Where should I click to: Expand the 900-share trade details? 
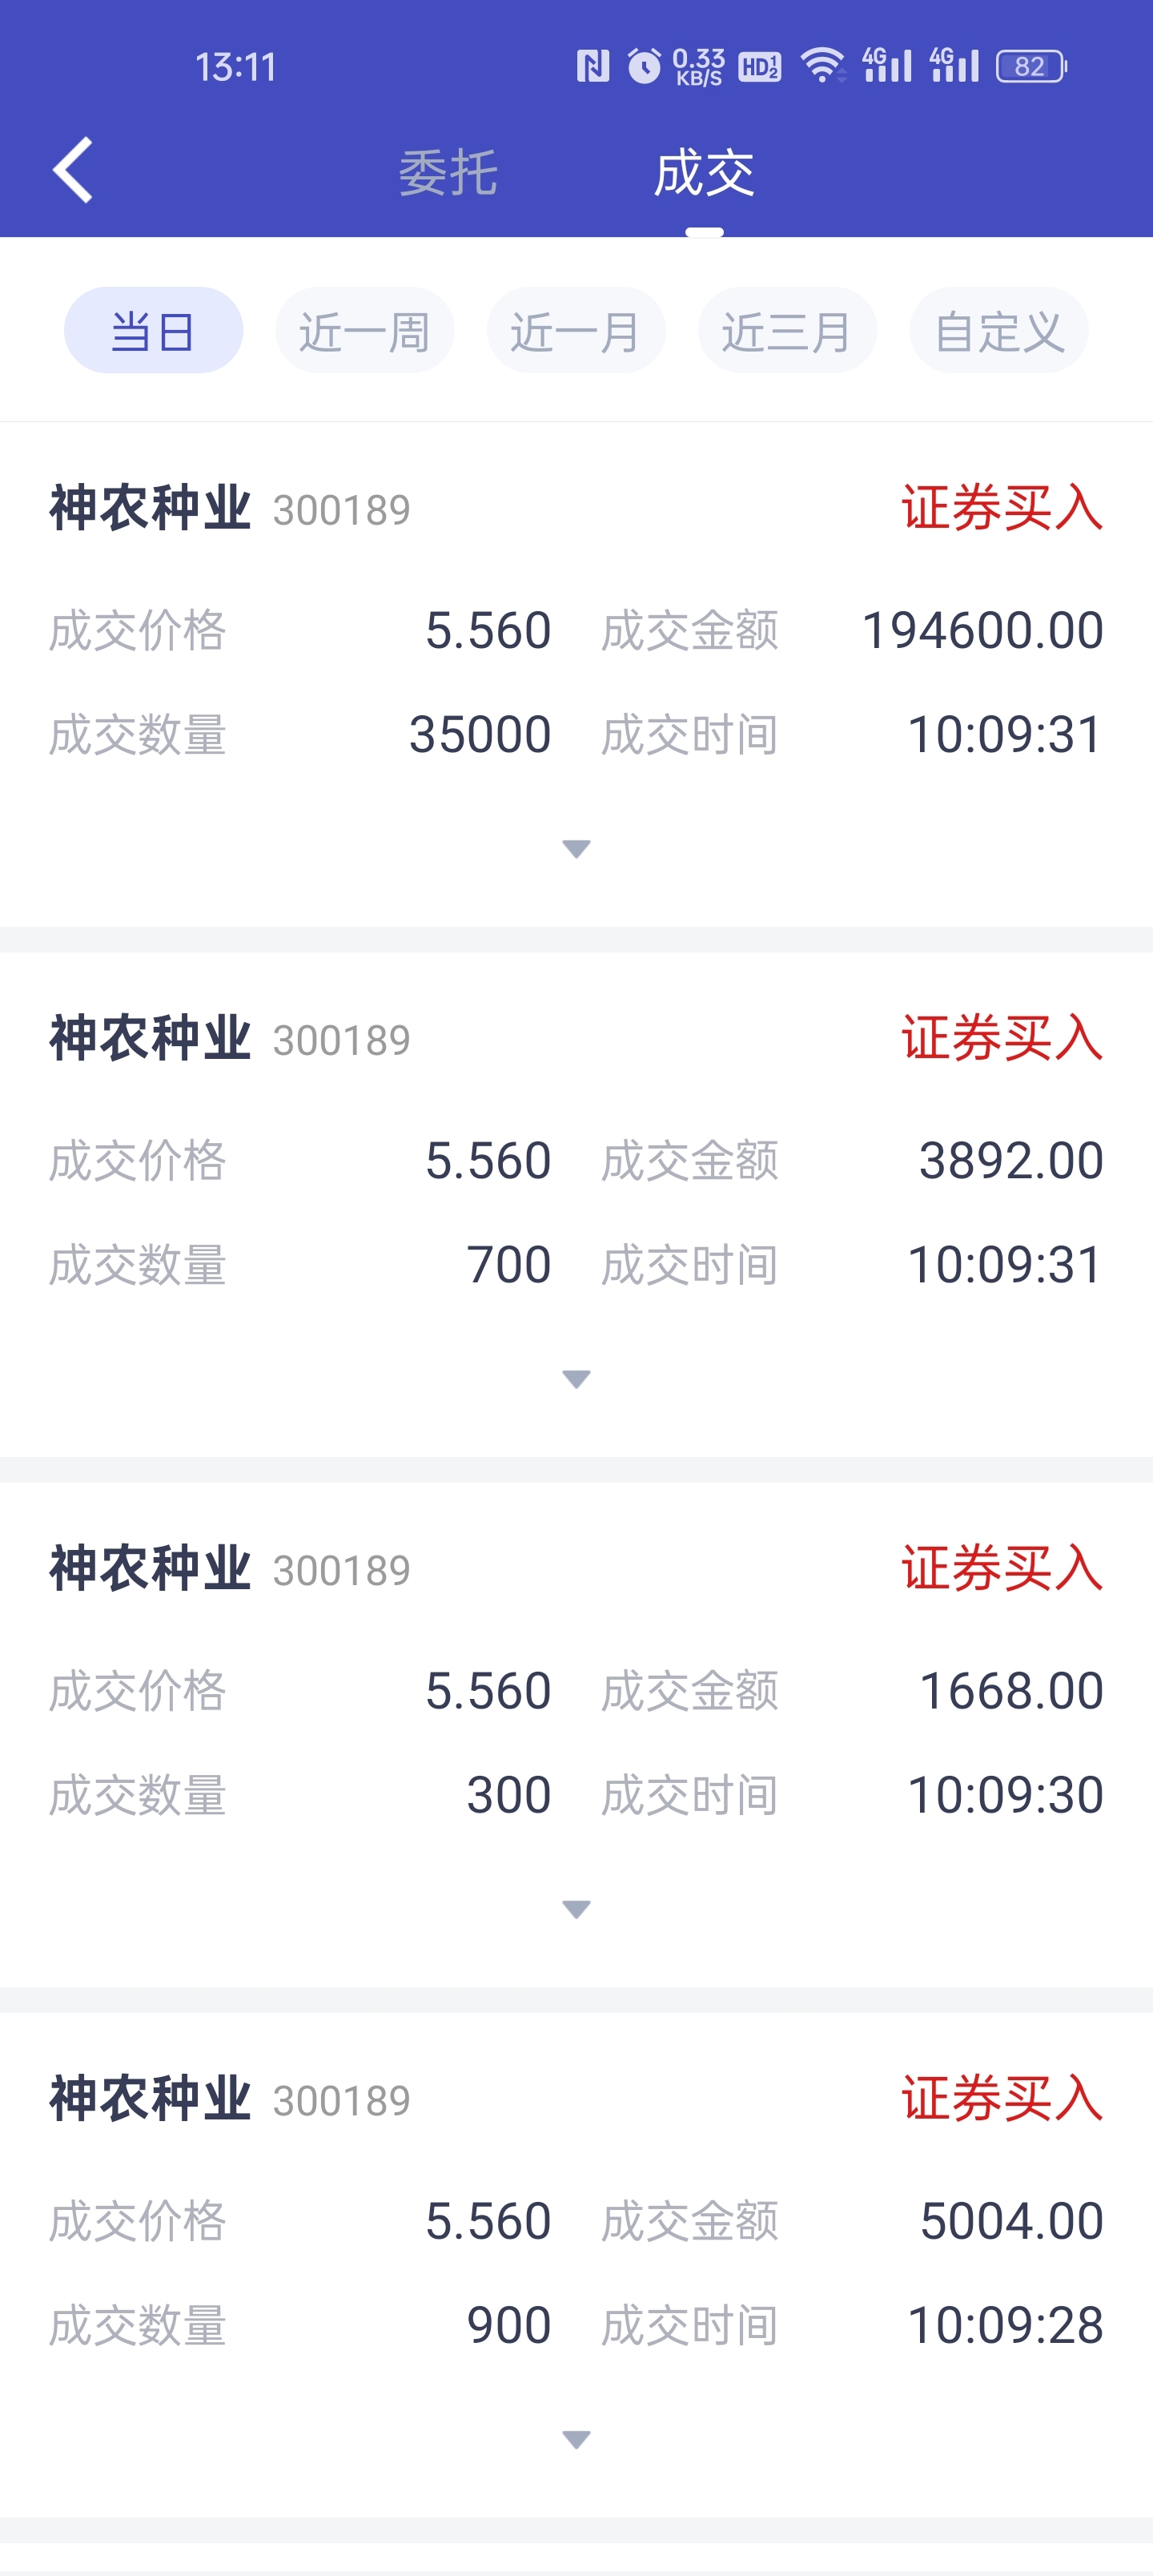(x=576, y=2439)
